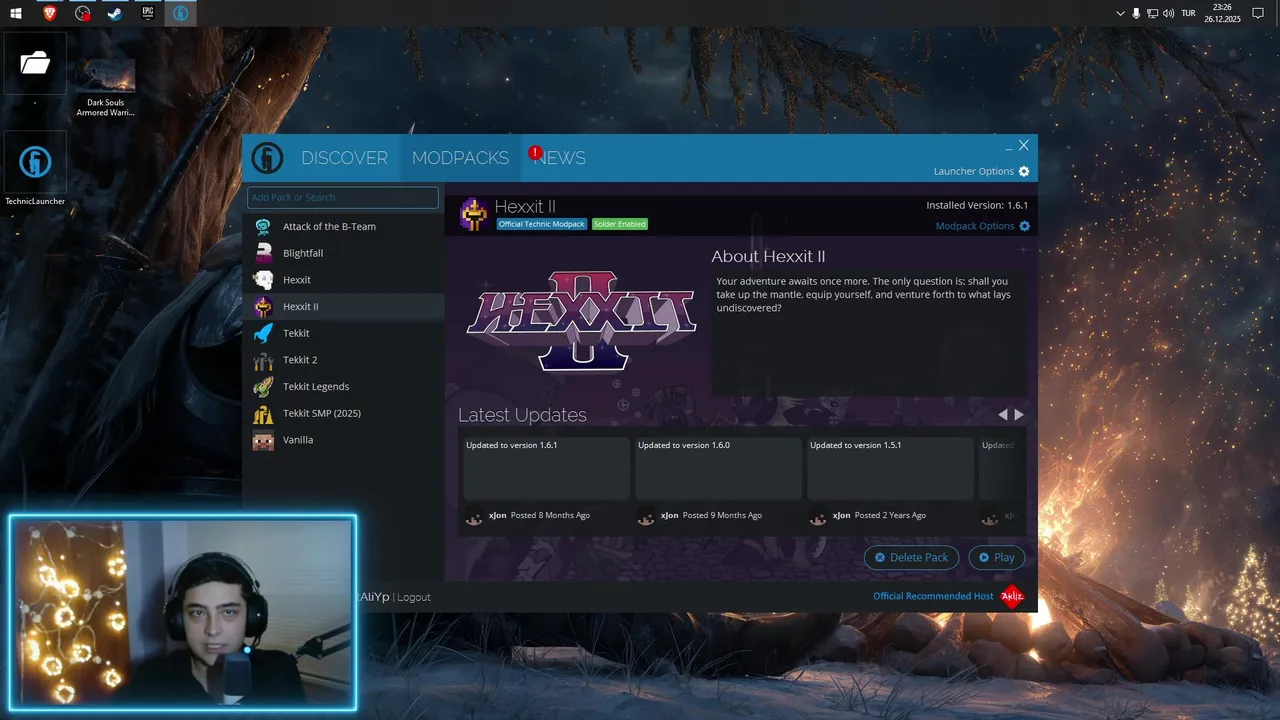Click the Logout link

414,597
